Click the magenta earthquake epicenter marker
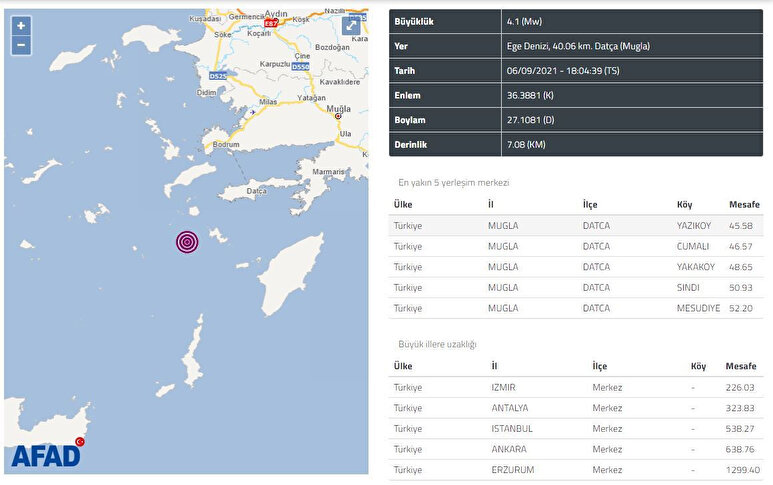The width and height of the screenshot is (773, 485). click(x=187, y=241)
